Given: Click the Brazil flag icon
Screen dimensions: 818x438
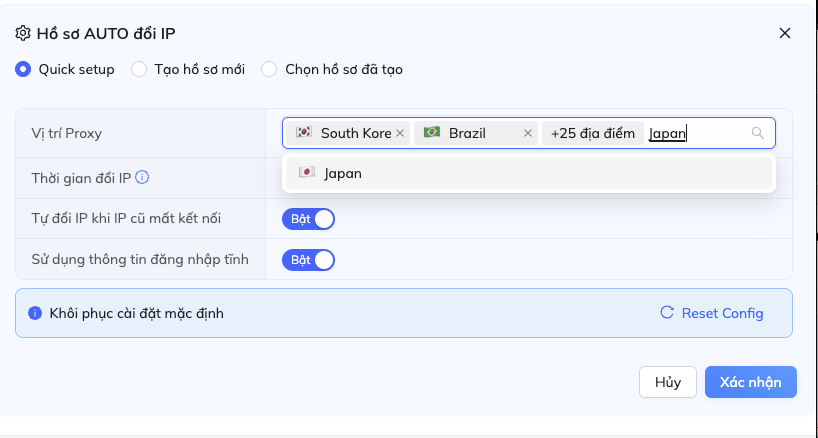Looking at the screenshot, I should click(432, 133).
